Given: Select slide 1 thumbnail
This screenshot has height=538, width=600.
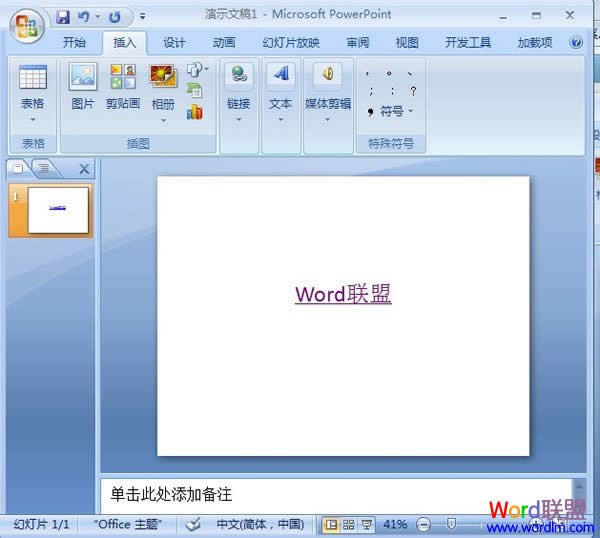Looking at the screenshot, I should 51,210.
